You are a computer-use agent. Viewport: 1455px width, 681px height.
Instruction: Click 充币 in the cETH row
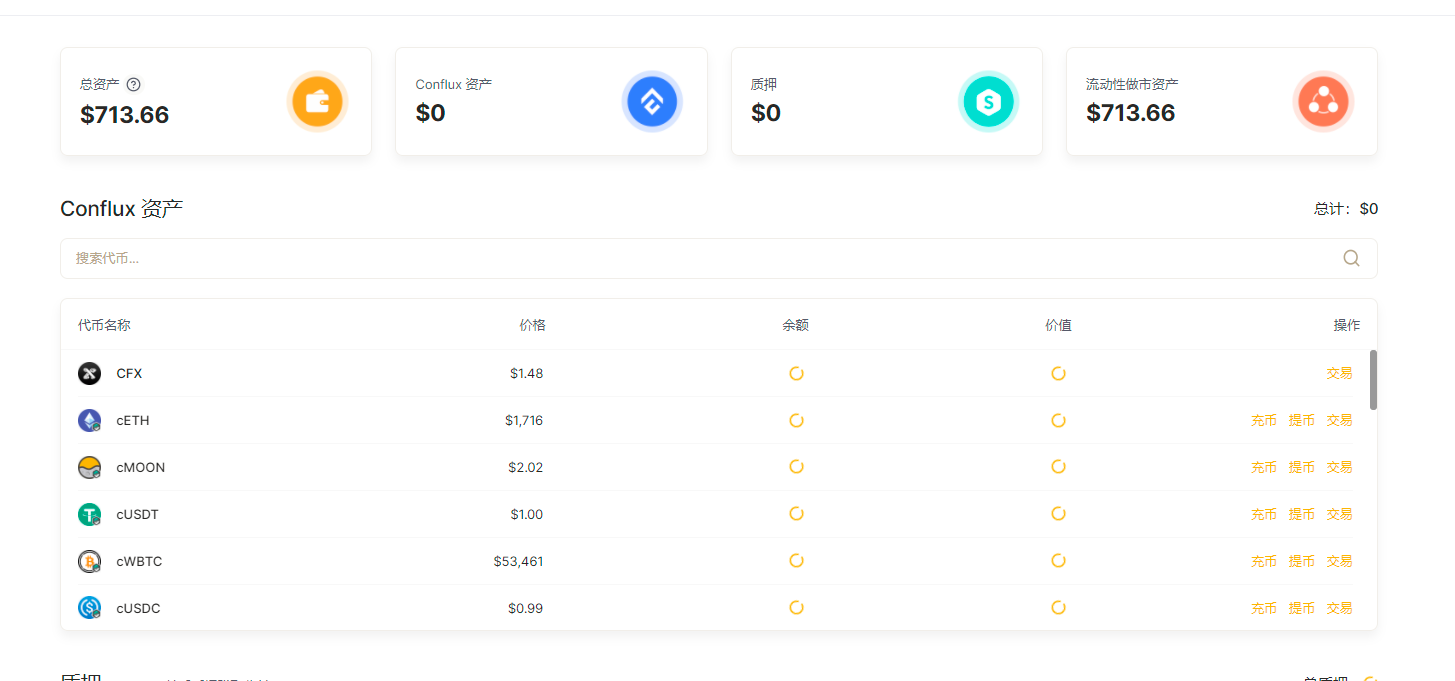pyautogui.click(x=1264, y=421)
